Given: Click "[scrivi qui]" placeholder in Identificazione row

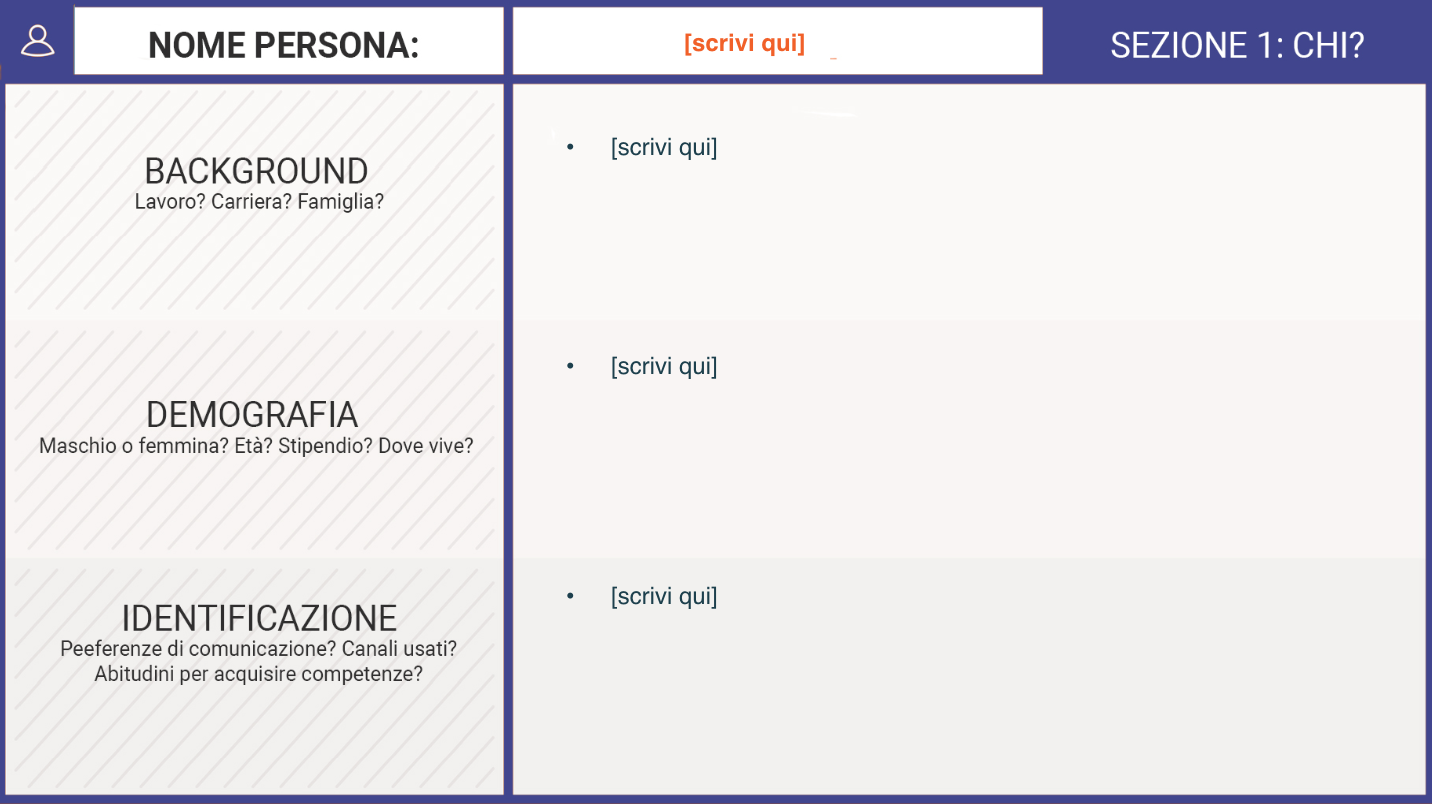Looking at the screenshot, I should (664, 597).
